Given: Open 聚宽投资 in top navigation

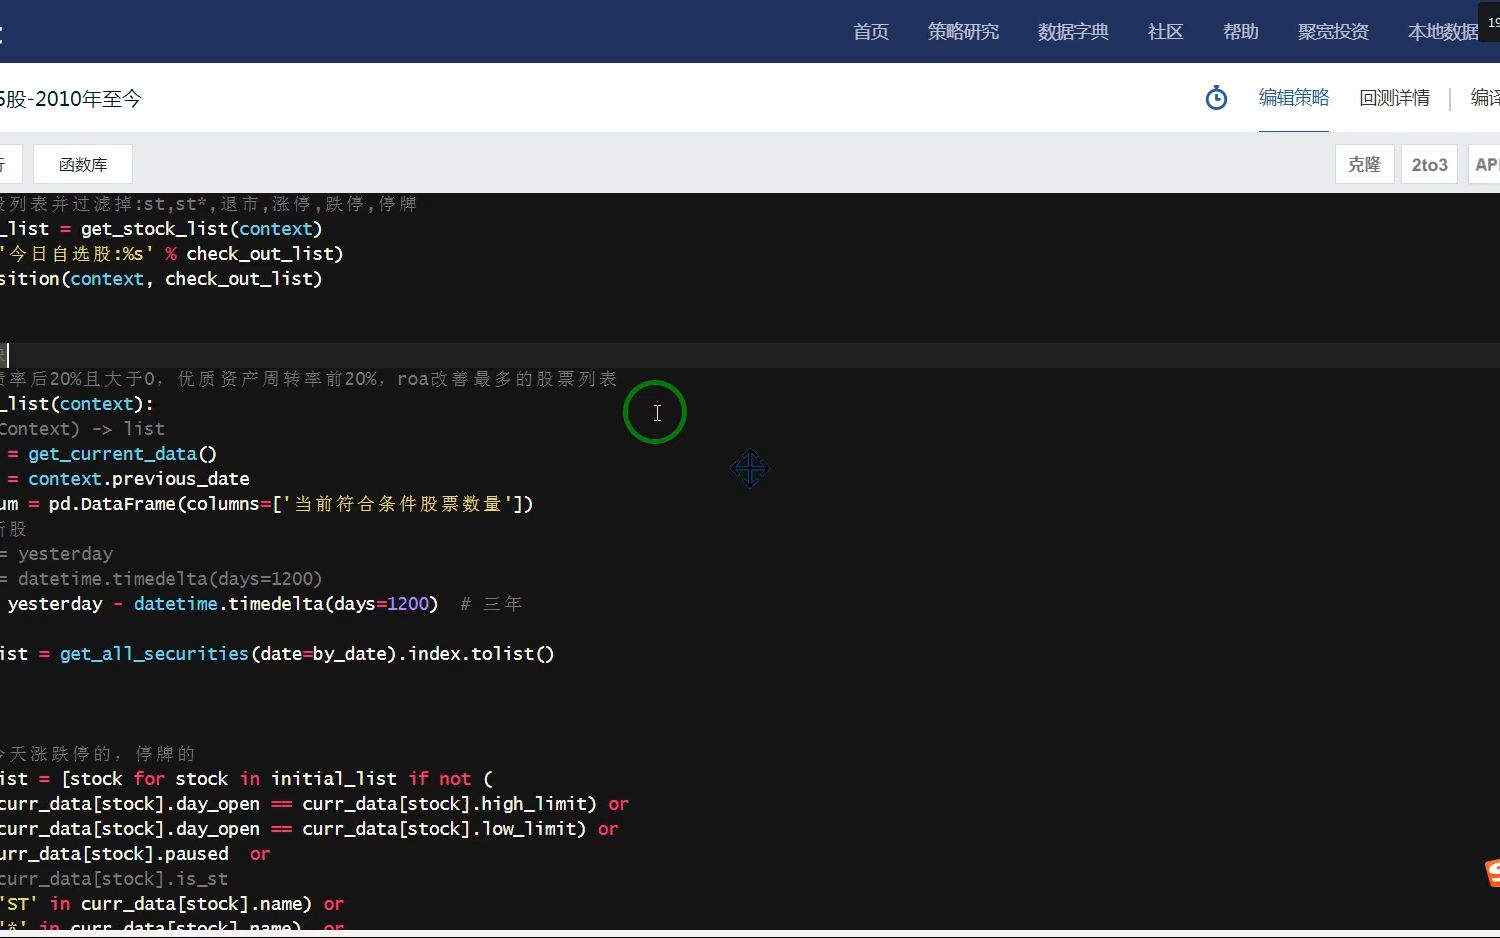Looking at the screenshot, I should pos(1333,32).
